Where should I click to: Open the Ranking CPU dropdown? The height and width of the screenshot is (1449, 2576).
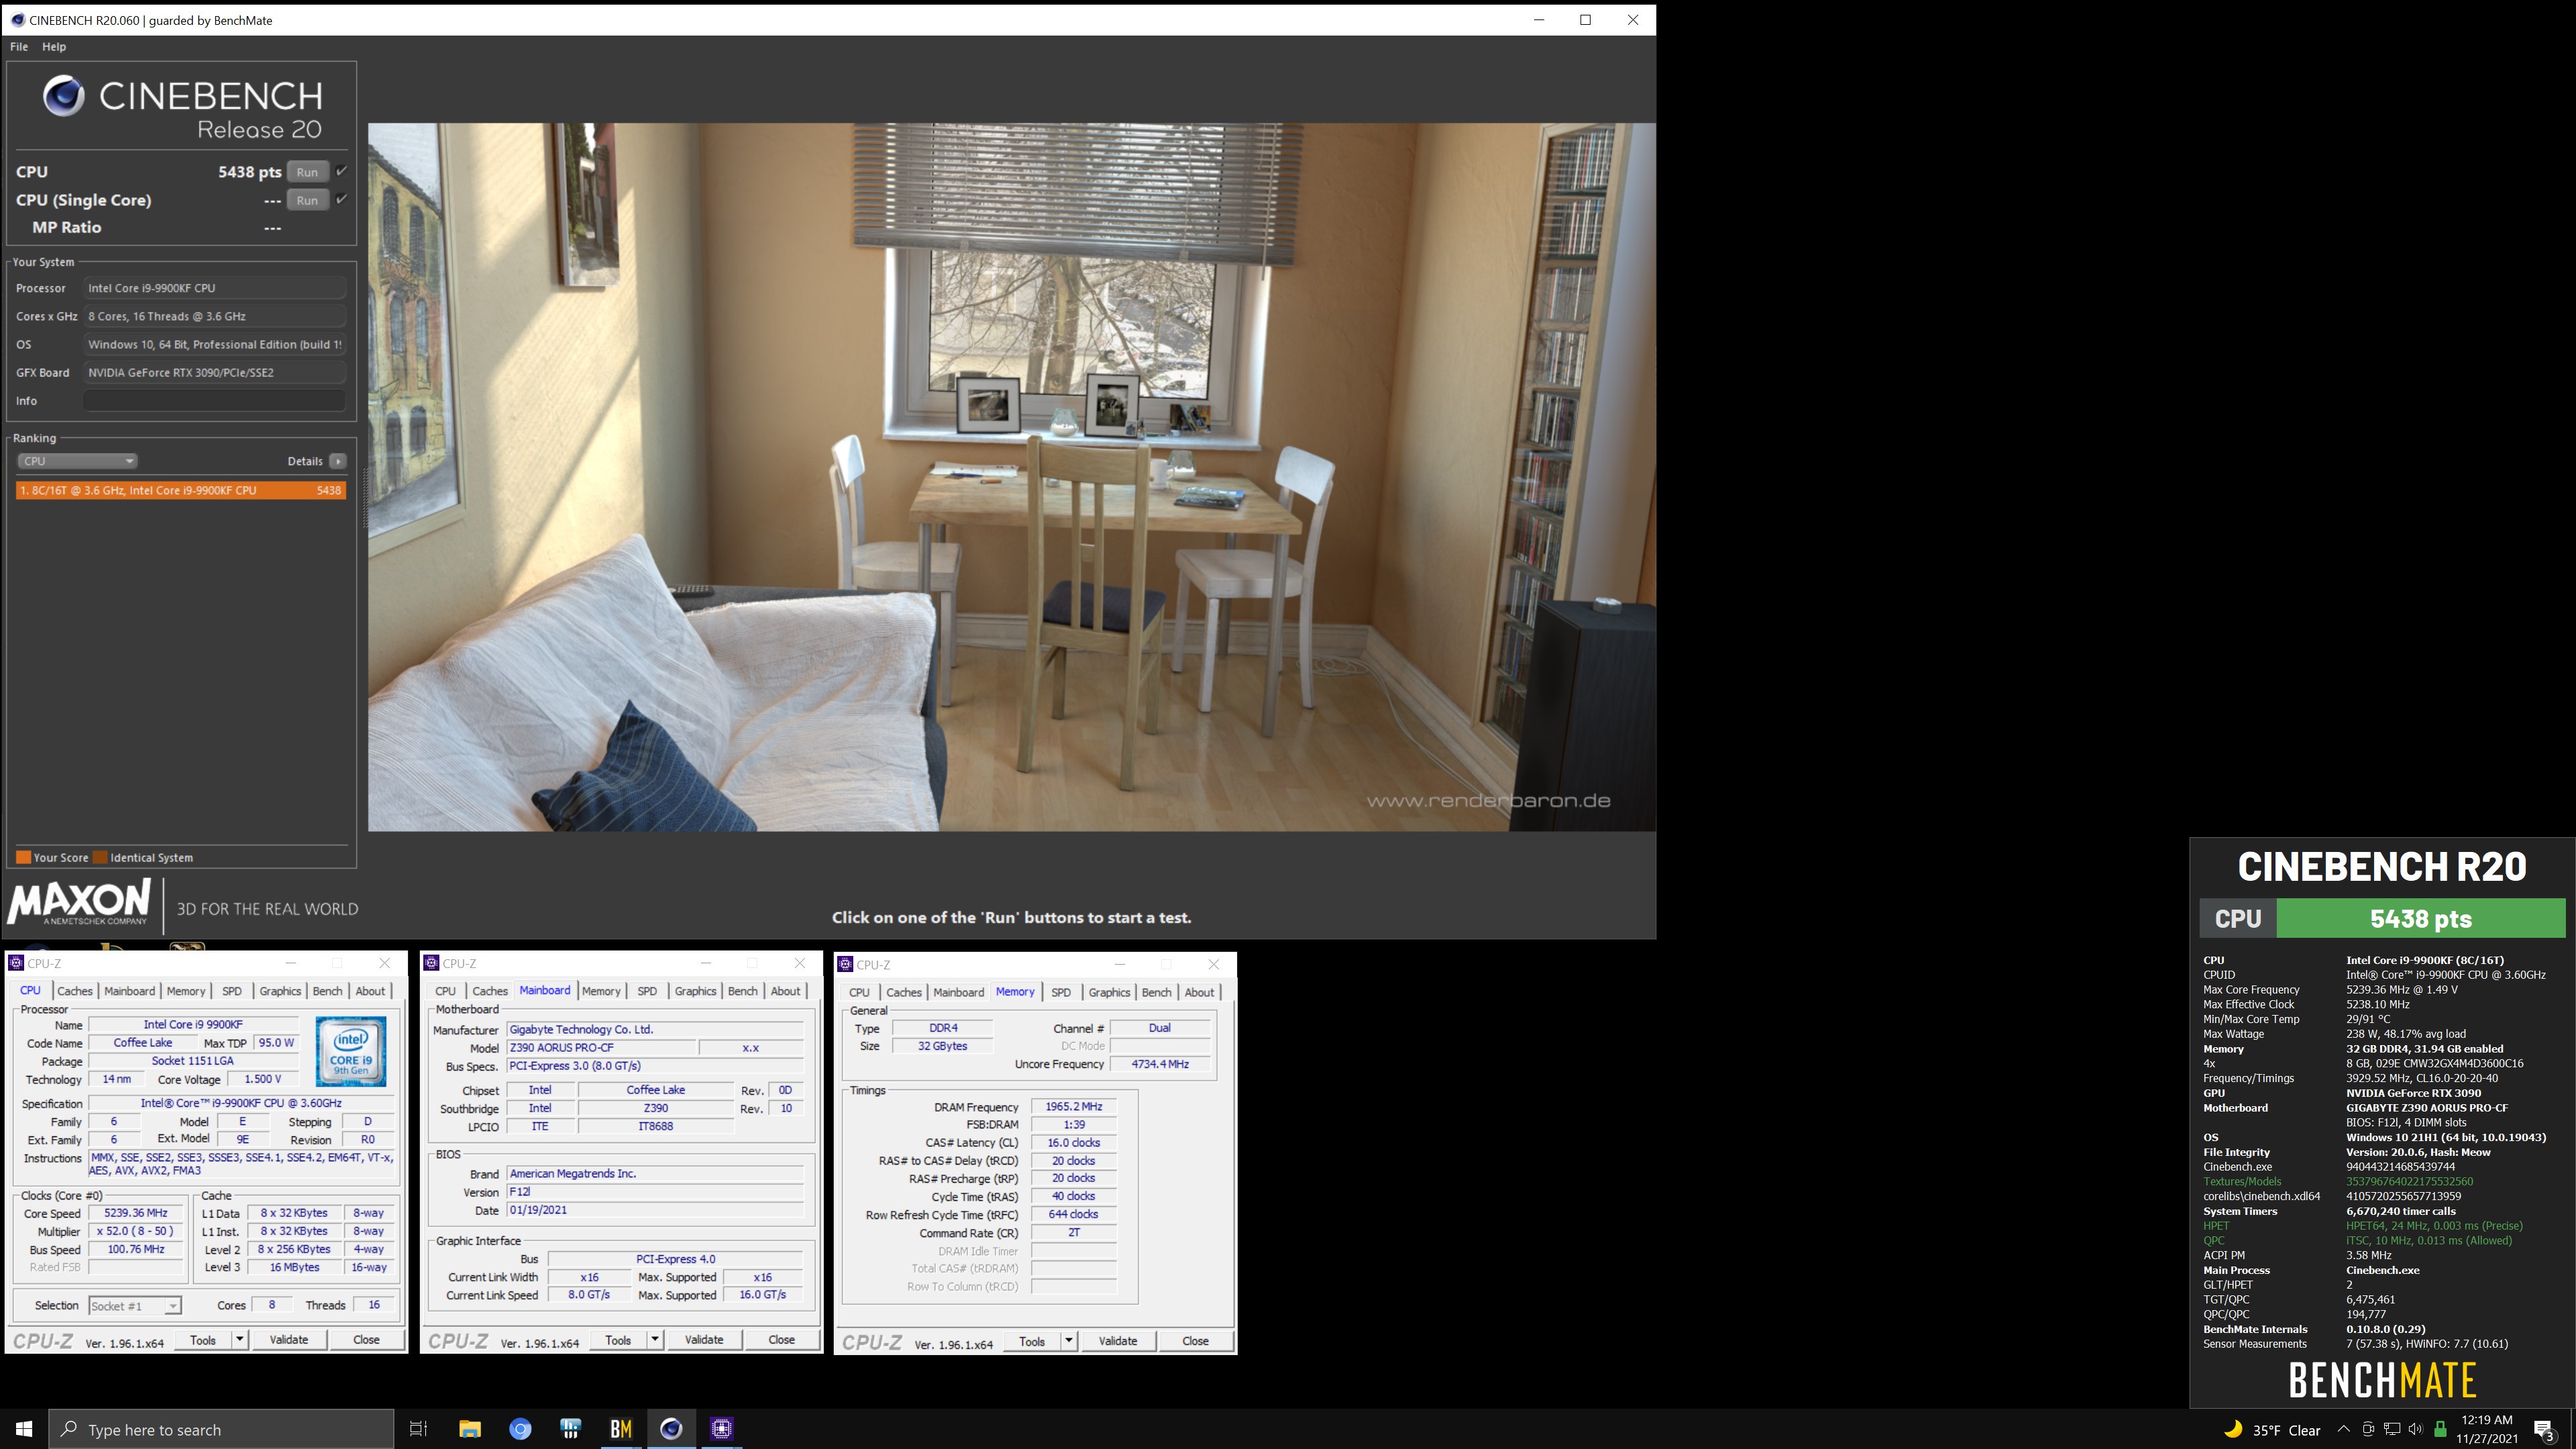click(x=77, y=461)
